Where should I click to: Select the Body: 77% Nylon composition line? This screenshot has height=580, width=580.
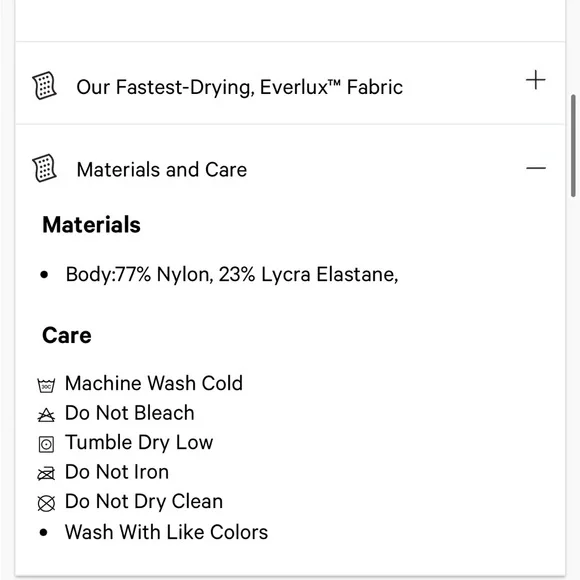tap(232, 274)
